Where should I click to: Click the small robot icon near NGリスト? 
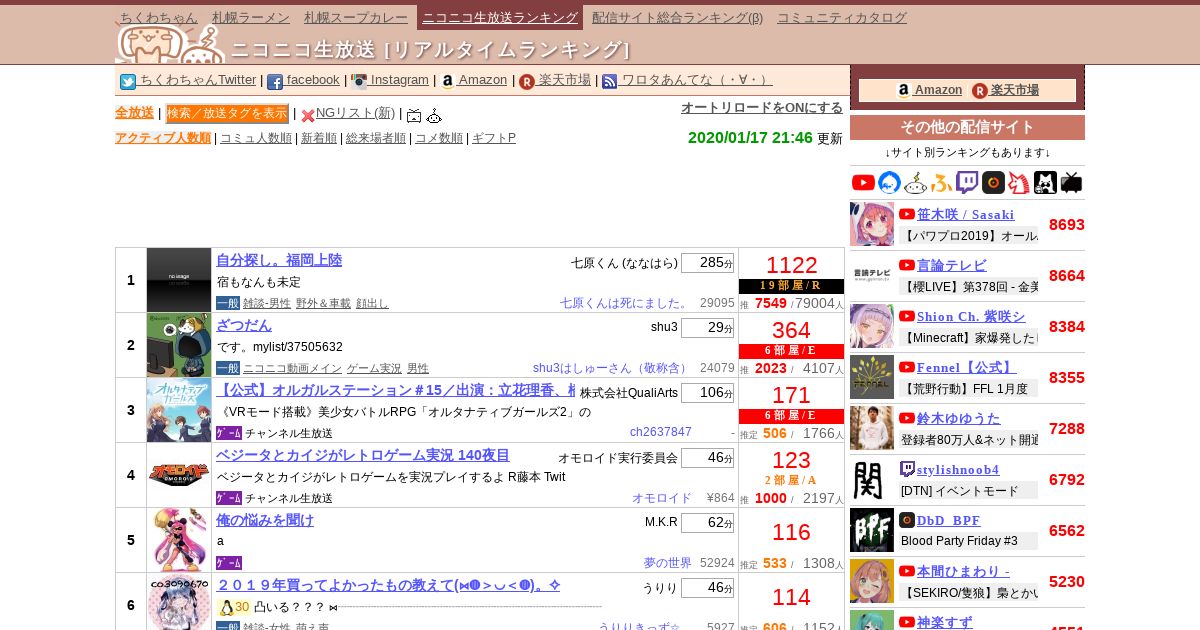coord(434,115)
